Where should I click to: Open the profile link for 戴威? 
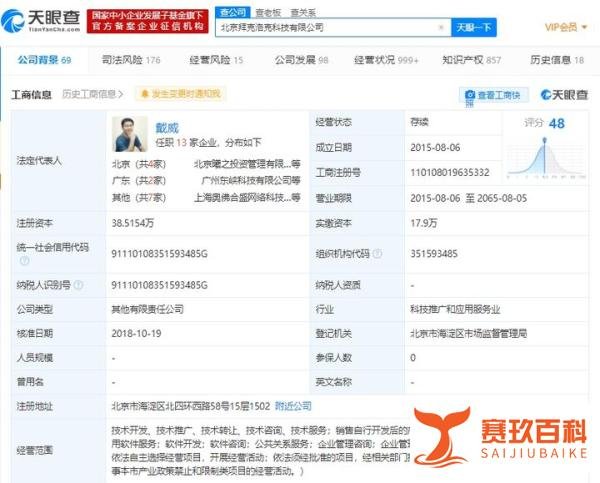167,127
